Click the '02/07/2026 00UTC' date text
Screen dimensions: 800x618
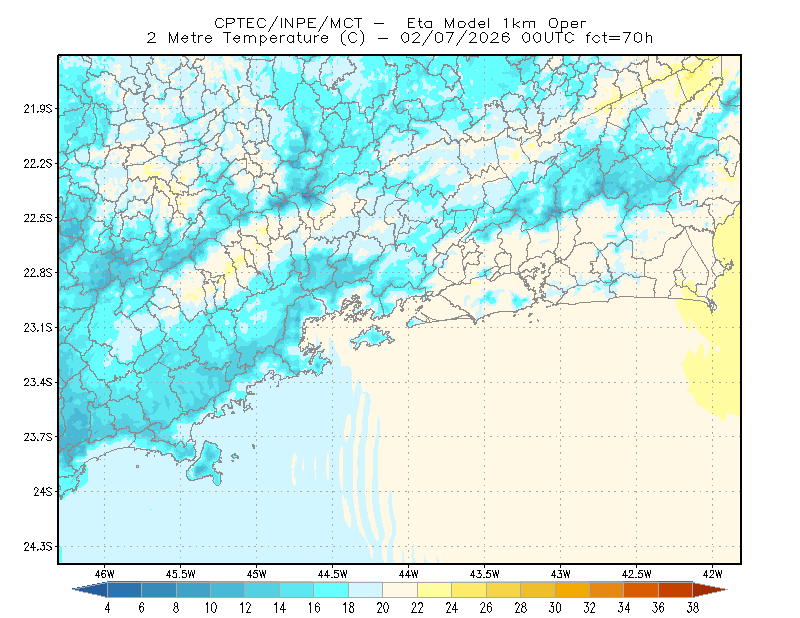[x=488, y=38]
